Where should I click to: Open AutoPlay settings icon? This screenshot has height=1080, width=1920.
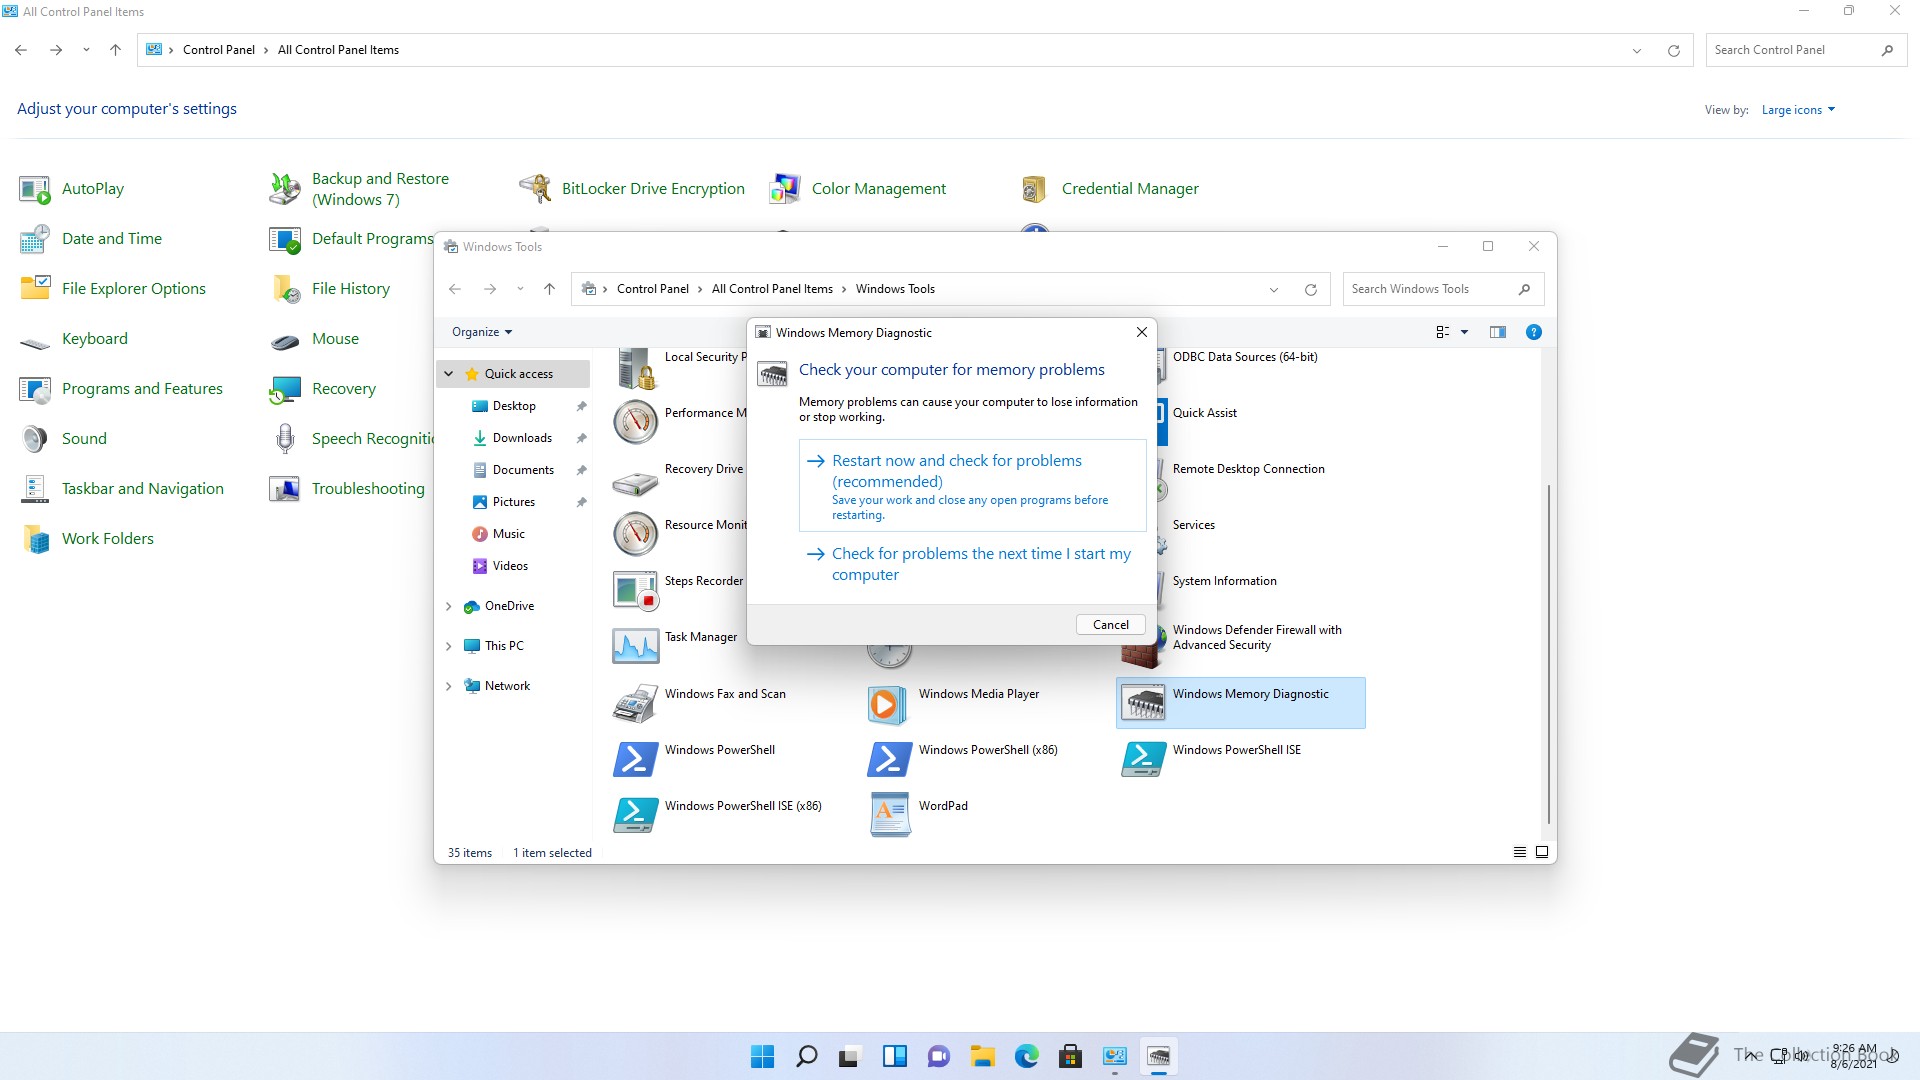[35, 189]
